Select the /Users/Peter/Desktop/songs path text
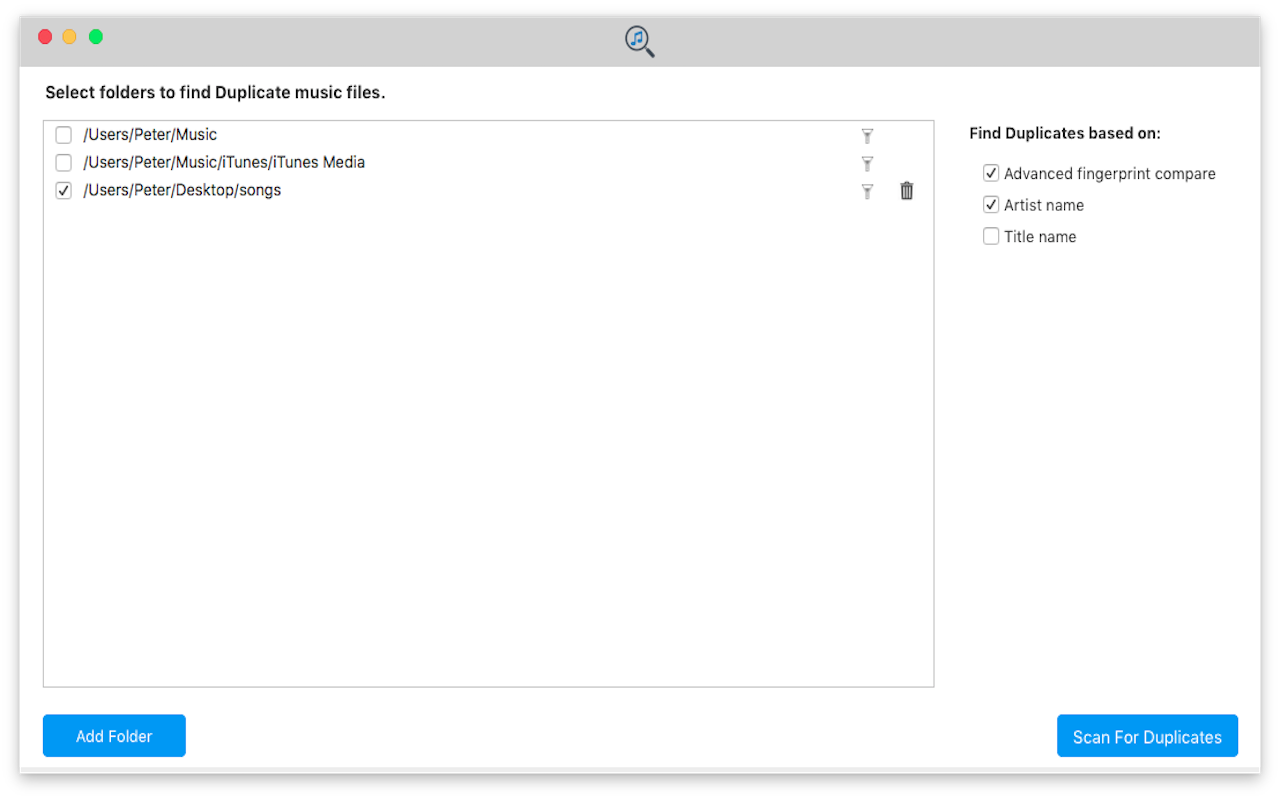This screenshot has width=1280, height=800. [182, 191]
